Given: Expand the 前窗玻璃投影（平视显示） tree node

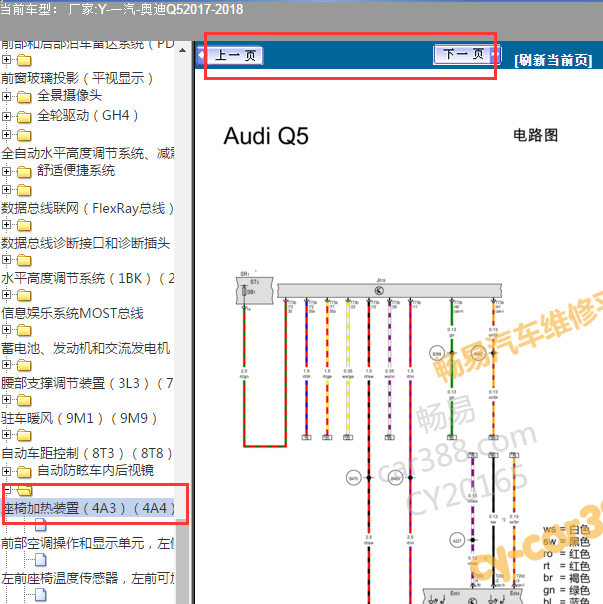Looking at the screenshot, I should pyautogui.click(x=6, y=60).
